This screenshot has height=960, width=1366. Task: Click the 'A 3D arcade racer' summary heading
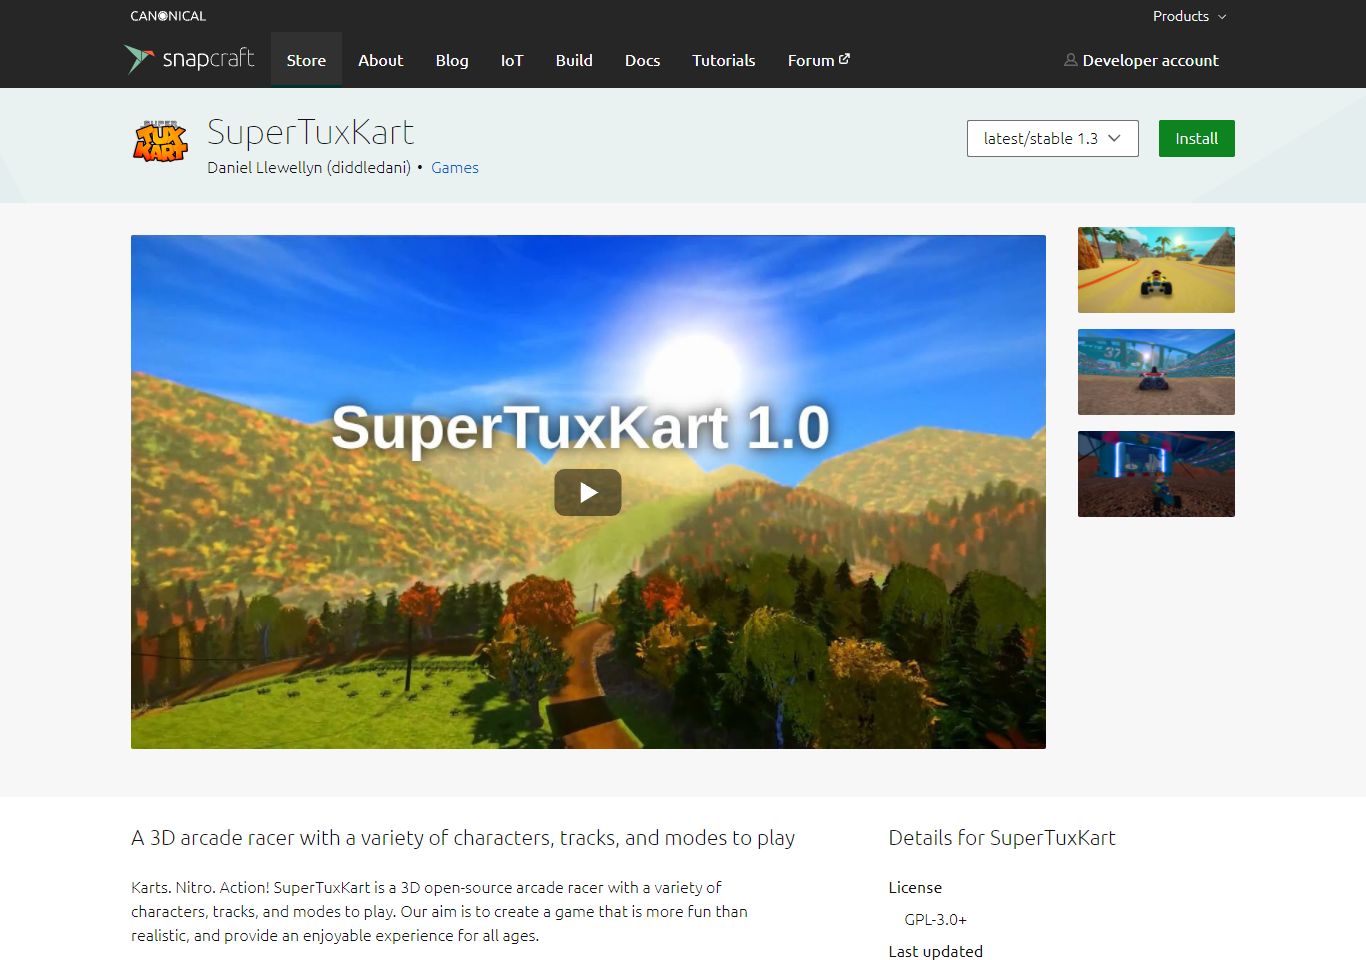(x=463, y=838)
